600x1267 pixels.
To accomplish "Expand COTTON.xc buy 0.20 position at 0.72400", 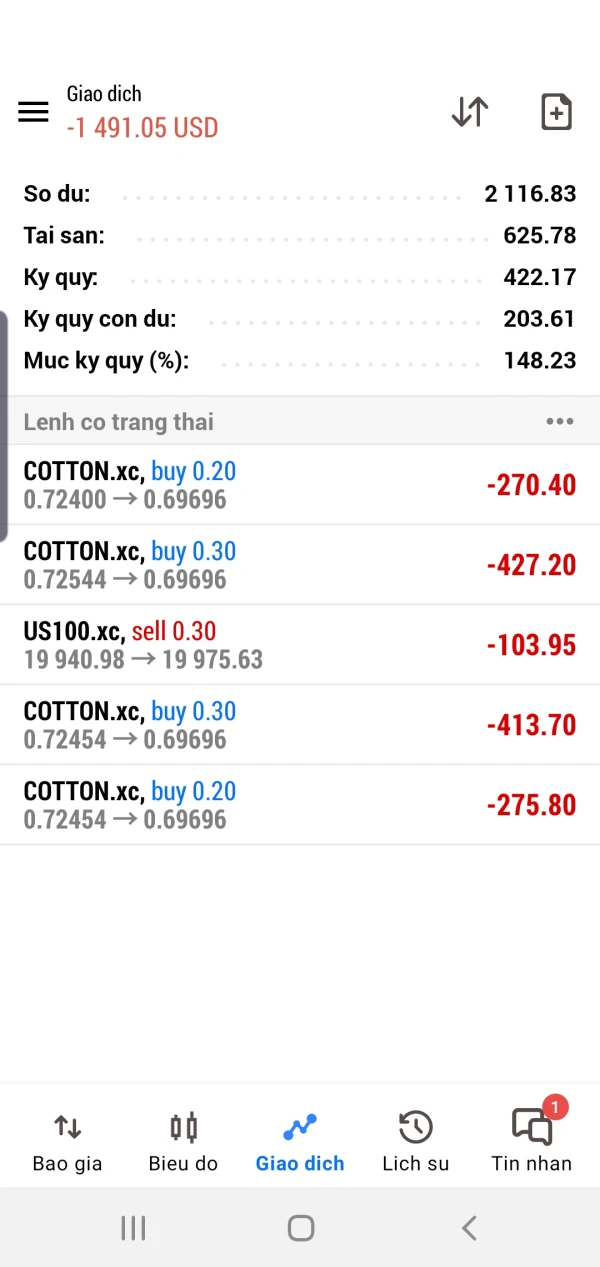I will pos(300,485).
